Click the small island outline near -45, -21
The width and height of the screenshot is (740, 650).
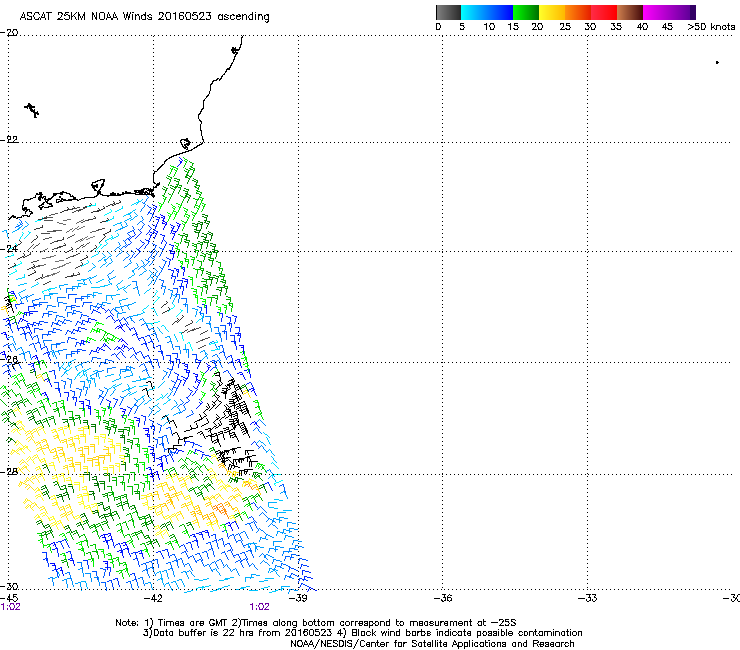coord(32,110)
